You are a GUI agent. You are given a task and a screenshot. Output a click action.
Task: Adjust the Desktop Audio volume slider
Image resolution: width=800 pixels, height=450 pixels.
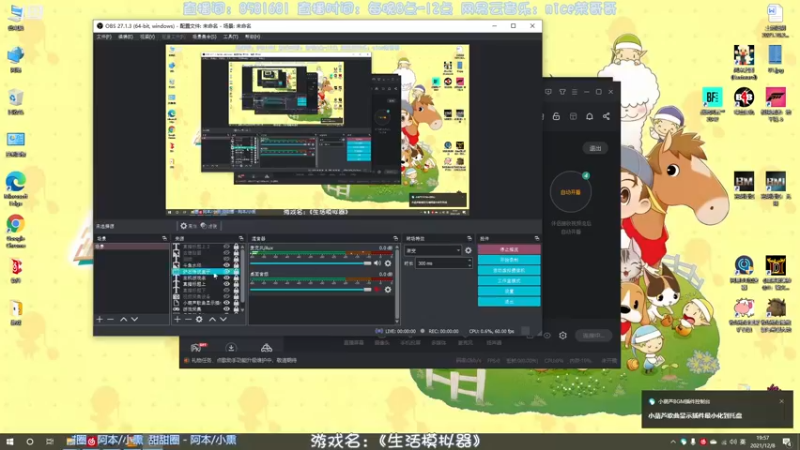pyautogui.click(x=311, y=290)
